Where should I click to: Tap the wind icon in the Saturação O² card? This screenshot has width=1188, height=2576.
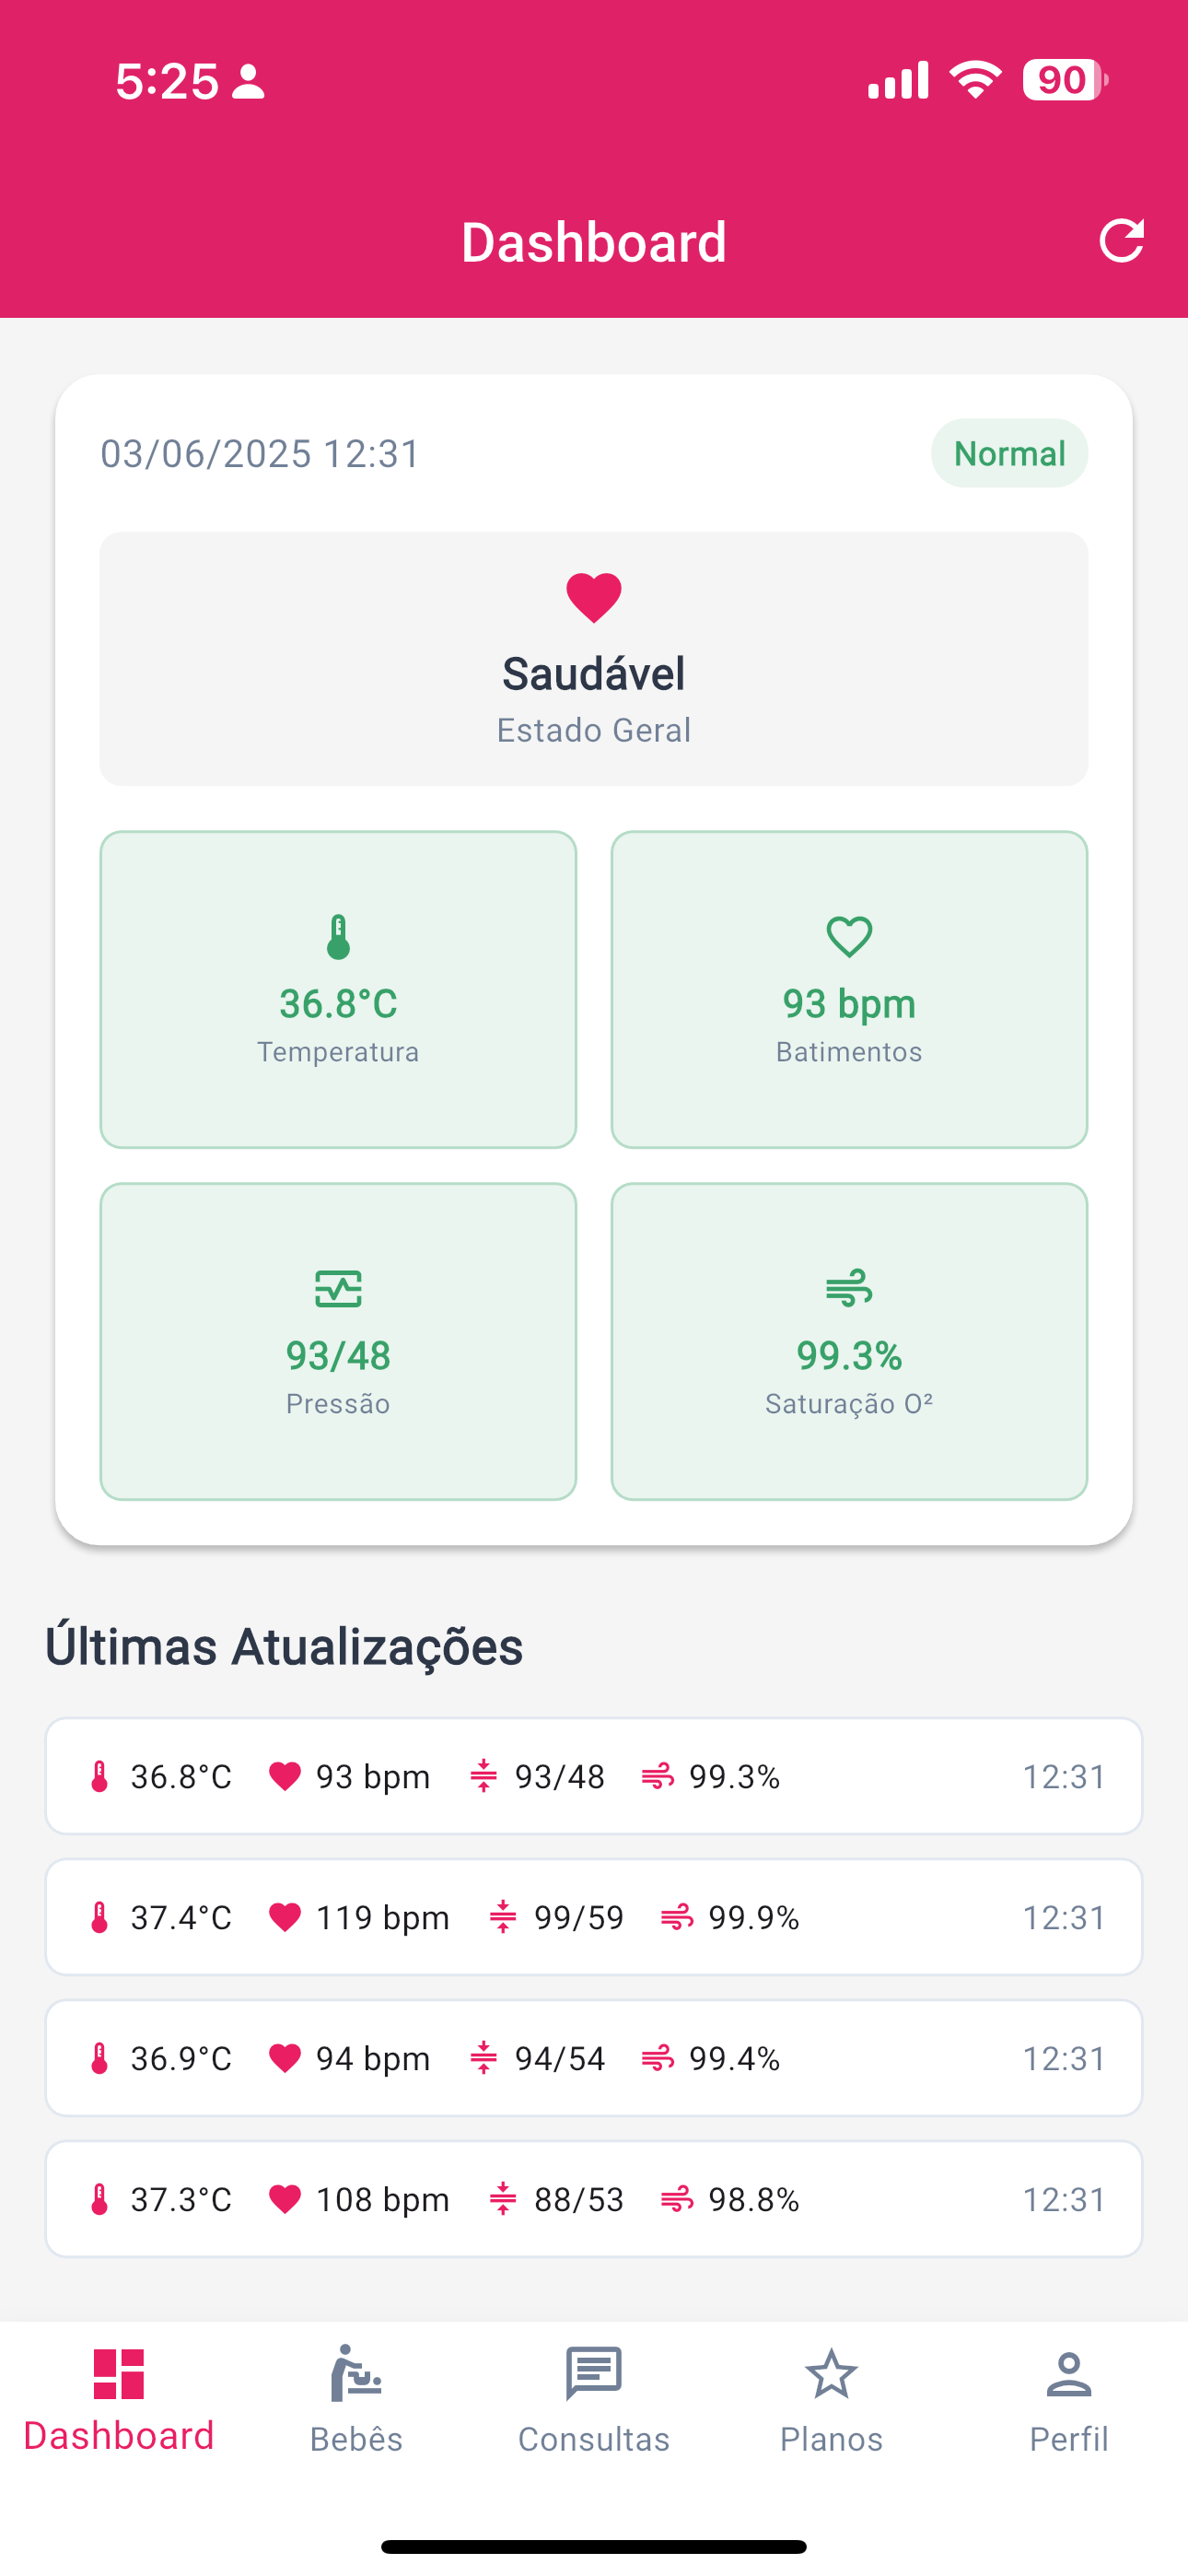[849, 1289]
